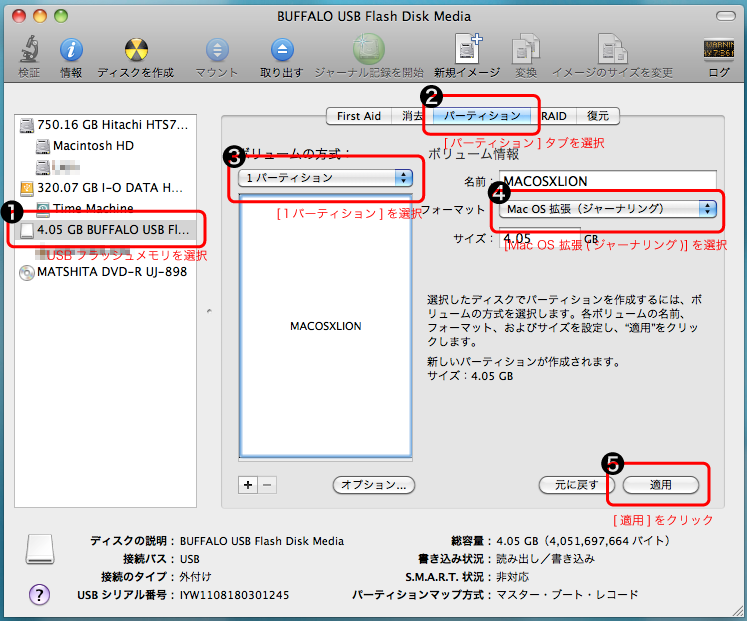747x621 pixels.
Task: Click the Time Machine volume icon
Action: pos(43,209)
